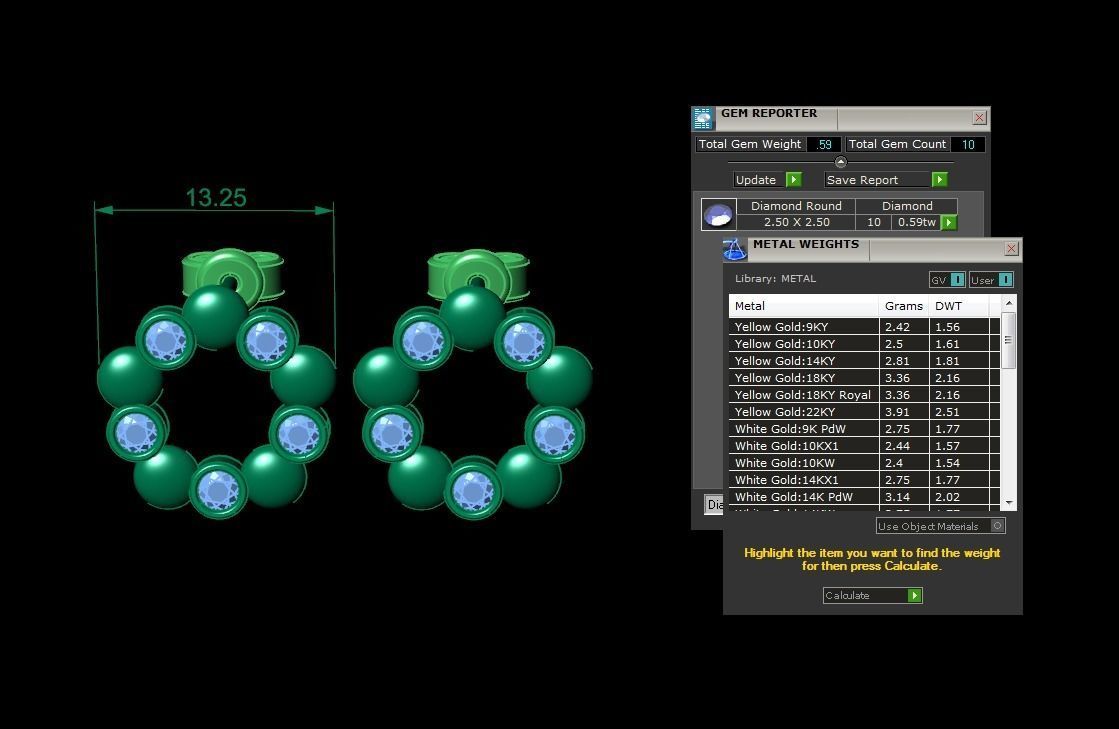Select the White Gold:14KX1 row

[x=864, y=480]
